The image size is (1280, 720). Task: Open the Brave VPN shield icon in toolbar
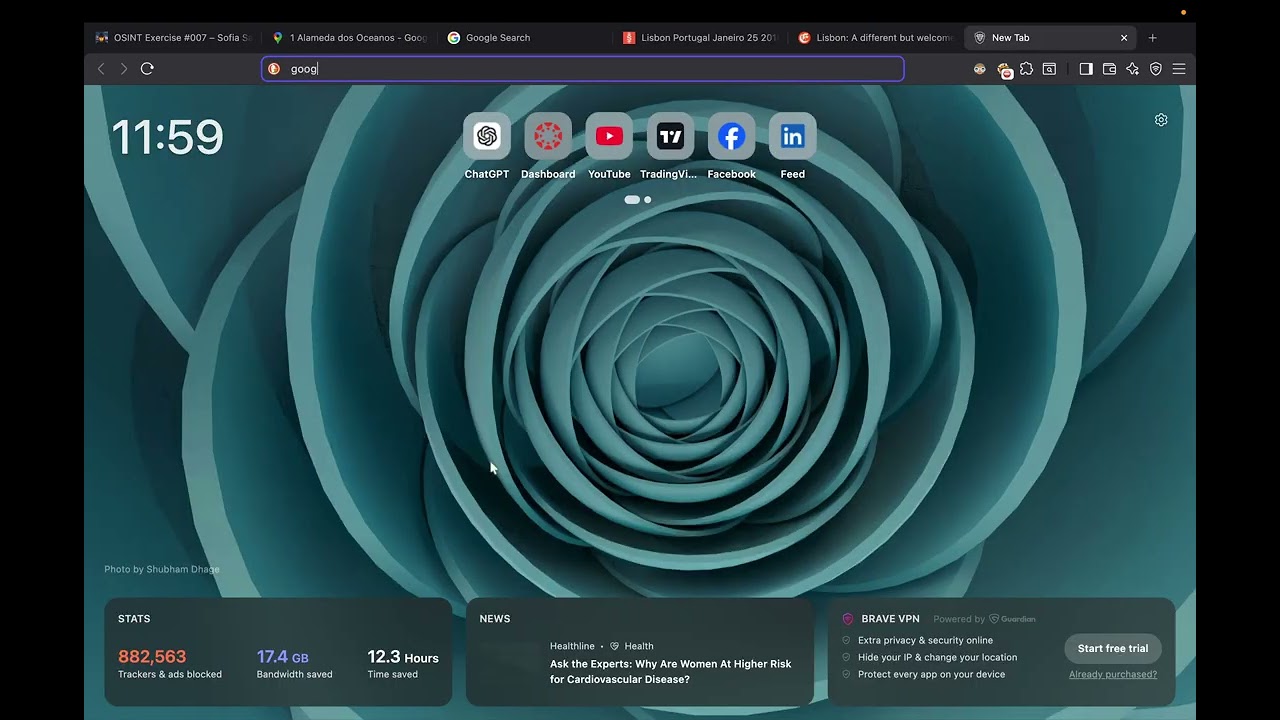1156,69
